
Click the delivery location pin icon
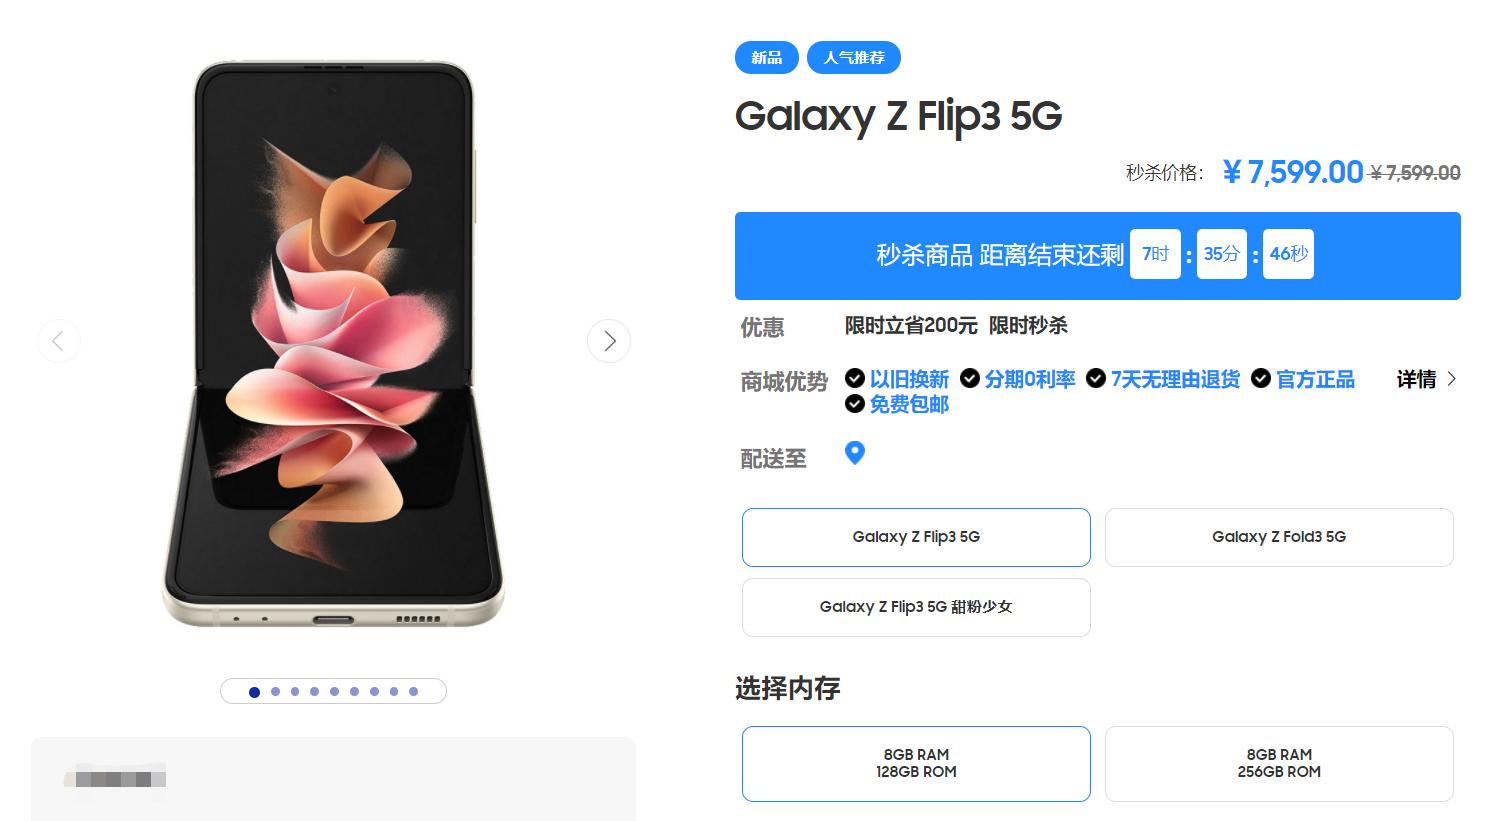(855, 453)
